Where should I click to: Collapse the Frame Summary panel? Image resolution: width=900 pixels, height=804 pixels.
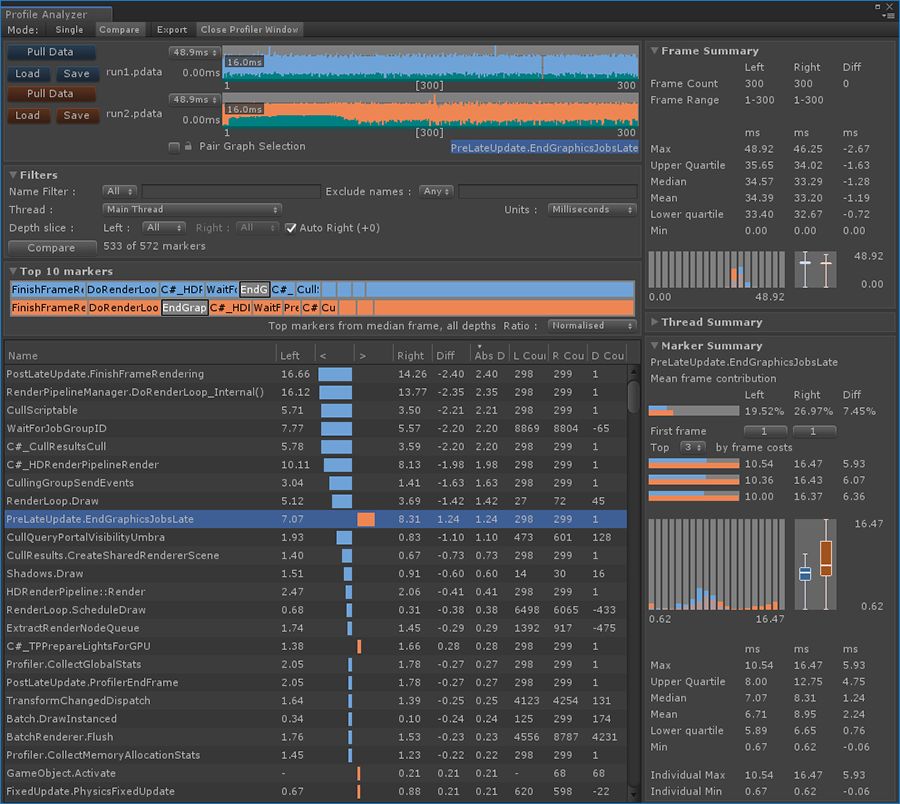click(x=653, y=50)
